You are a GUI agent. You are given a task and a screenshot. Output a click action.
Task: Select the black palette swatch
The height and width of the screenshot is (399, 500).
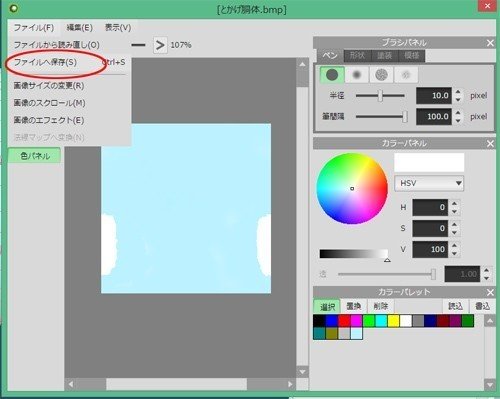point(319,321)
